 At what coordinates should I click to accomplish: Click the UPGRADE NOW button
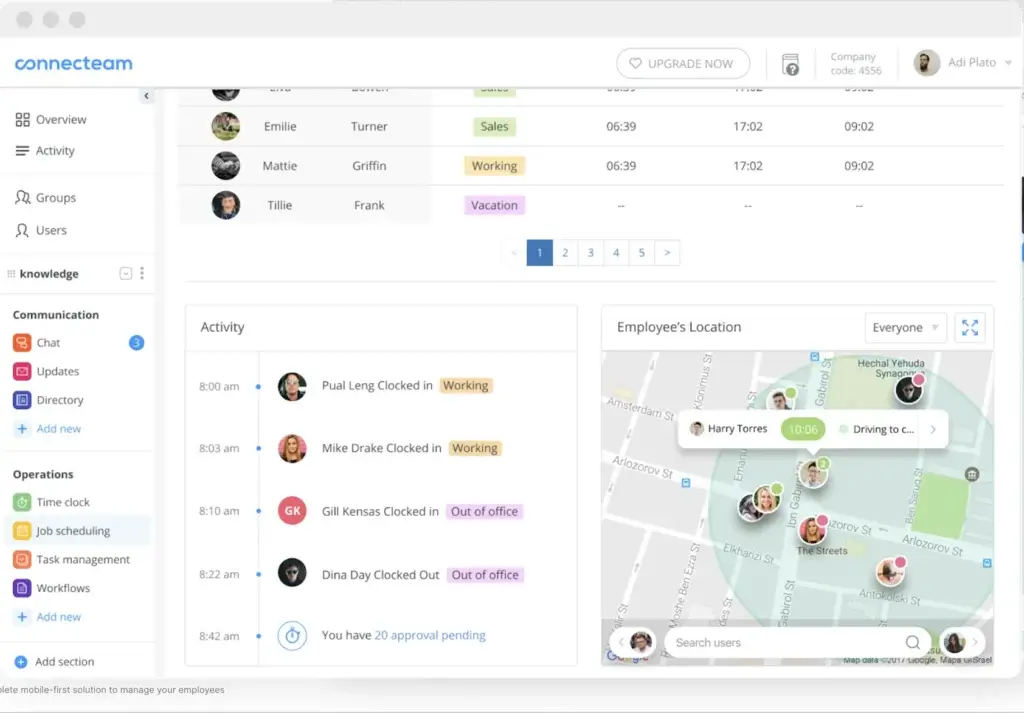(x=682, y=63)
